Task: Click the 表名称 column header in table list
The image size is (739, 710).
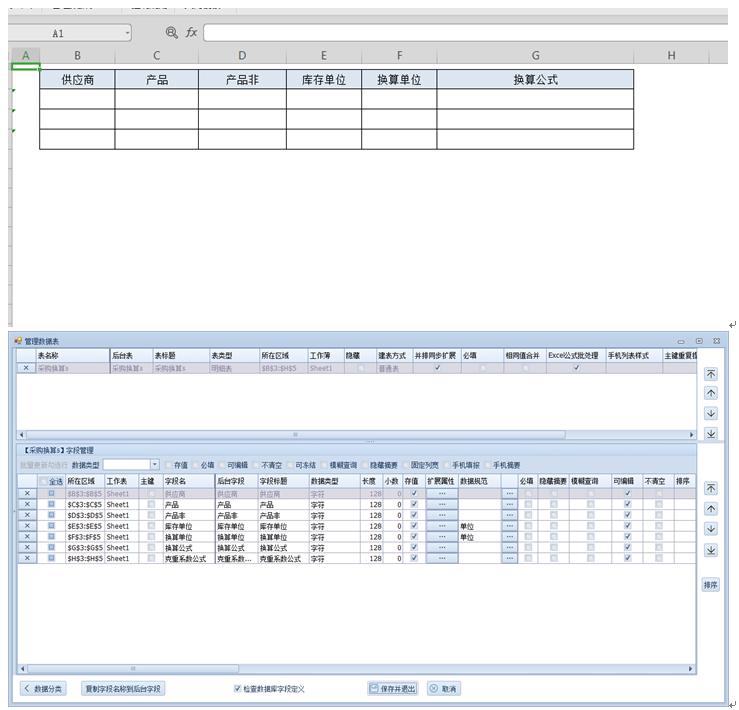Action: 70,355
